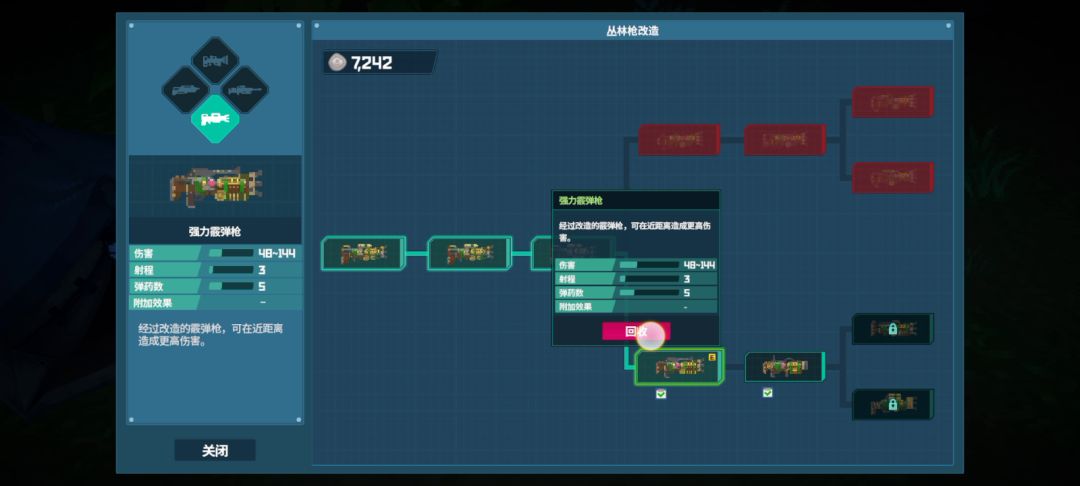Click the 伤害 label in the left panel
This screenshot has height=486, width=1080.
pos(144,253)
